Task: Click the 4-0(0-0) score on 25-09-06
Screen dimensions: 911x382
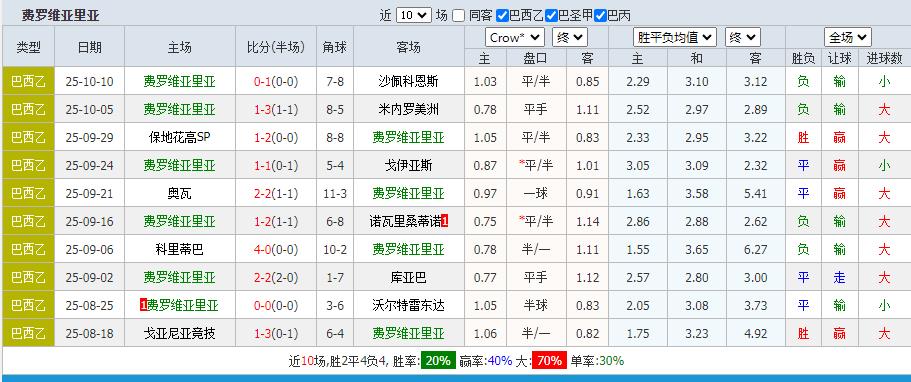Action: pyautogui.click(x=276, y=249)
